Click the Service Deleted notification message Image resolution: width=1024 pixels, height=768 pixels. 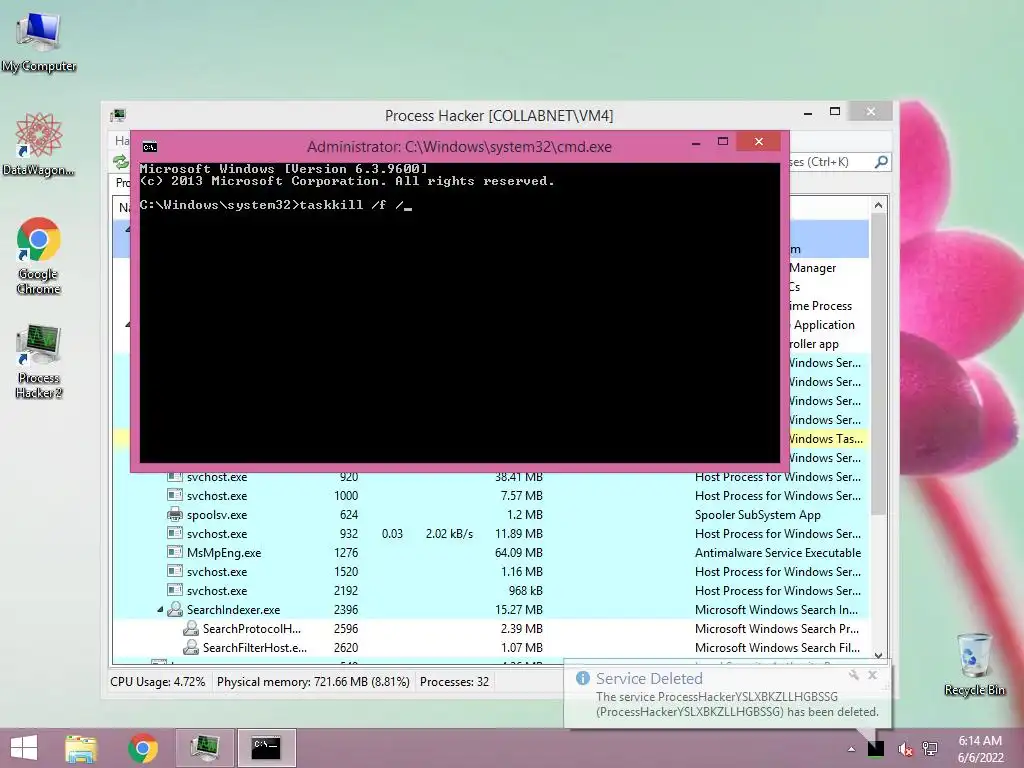tap(737, 704)
